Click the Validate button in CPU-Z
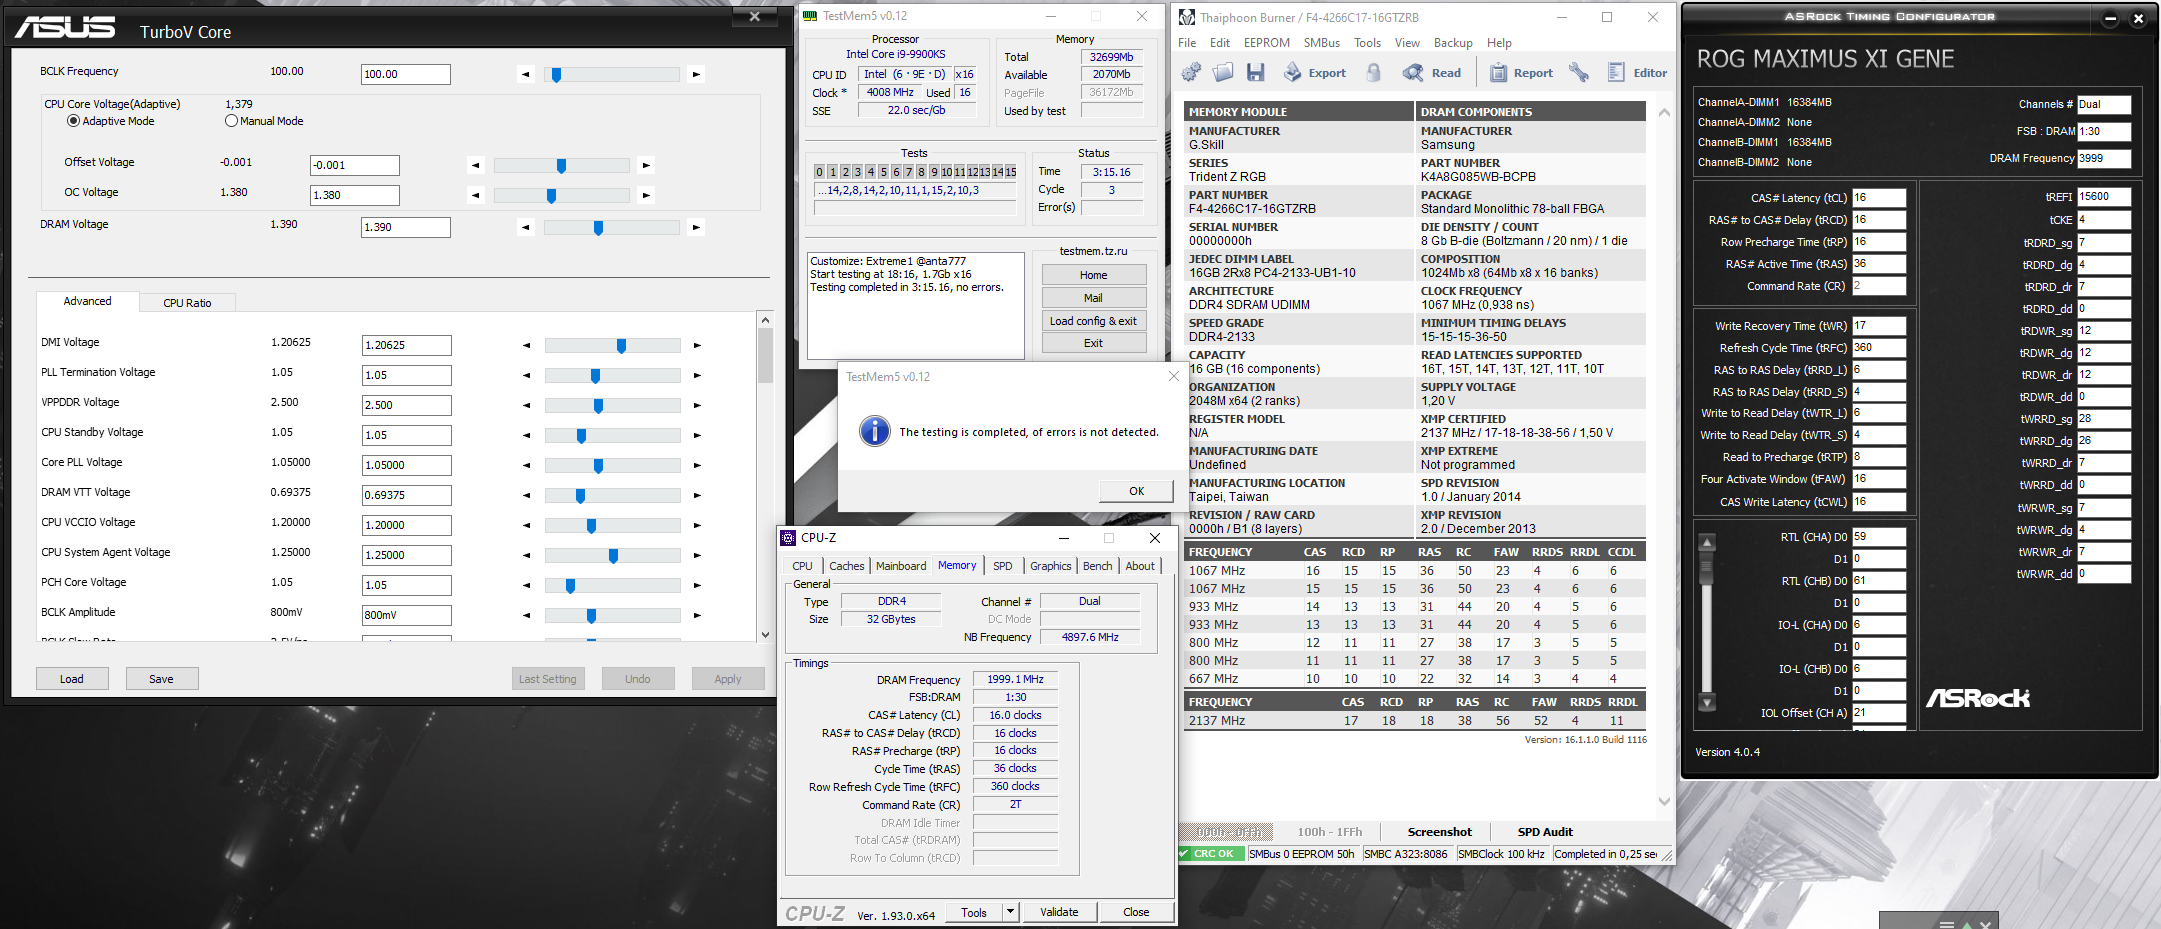Viewport: 2161px width, 929px height. point(1059,912)
